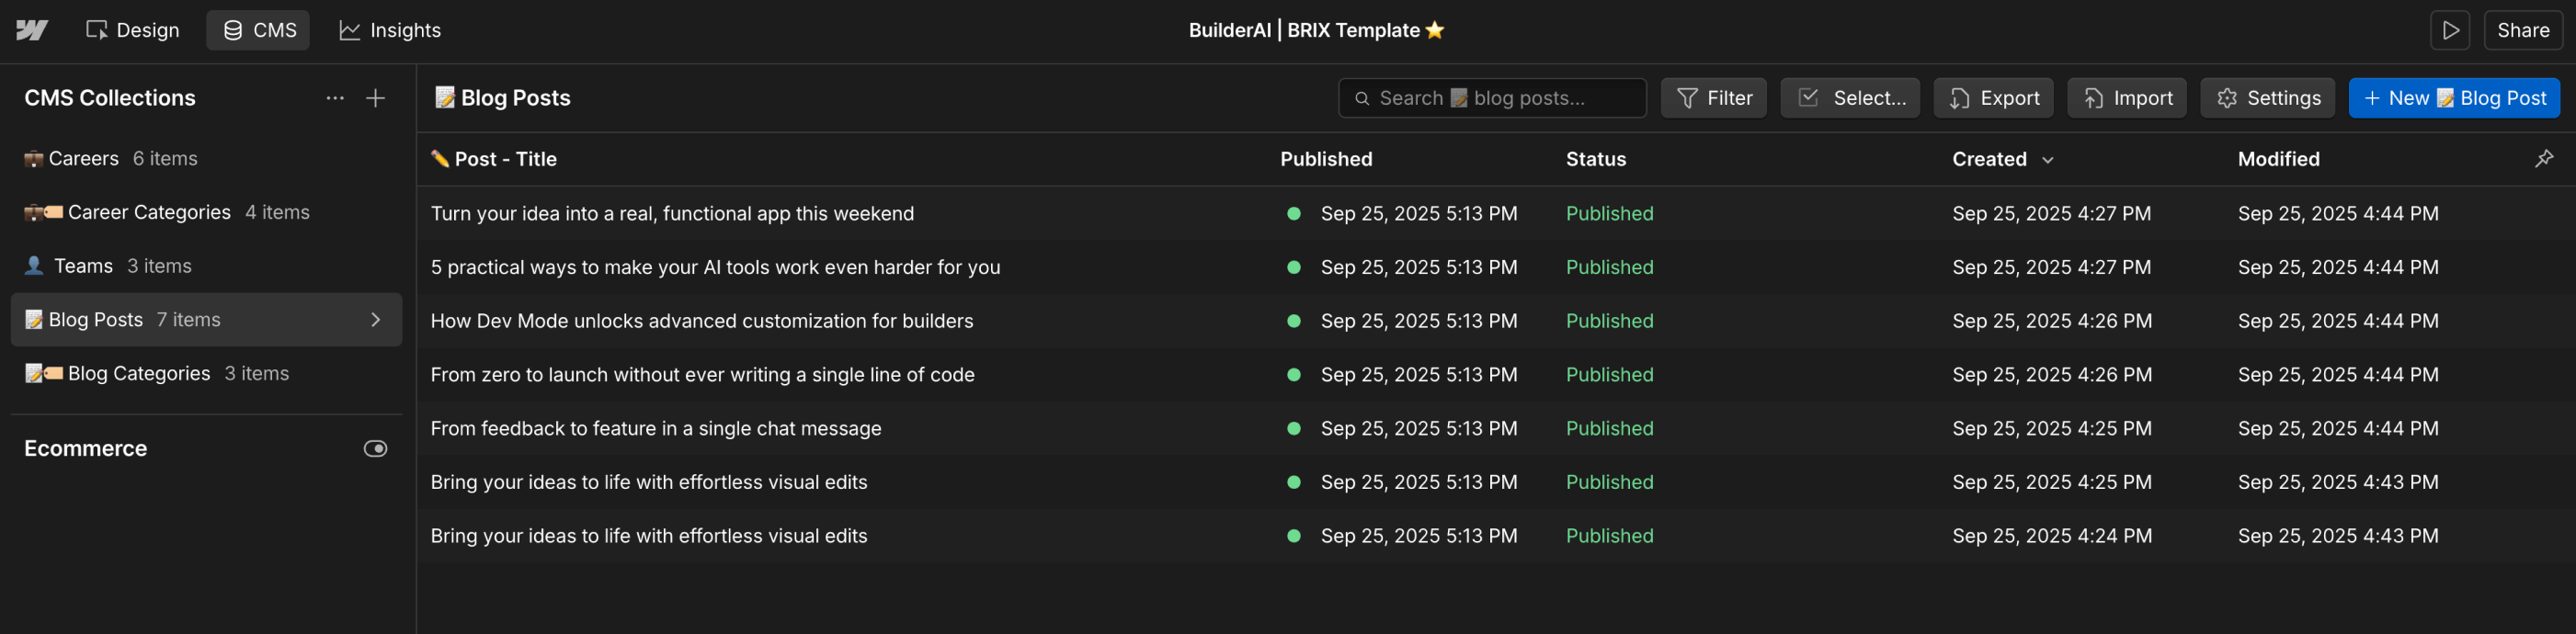Viewport: 2576px width, 634px height.
Task: Sort by the Published column header
Action: (1326, 159)
